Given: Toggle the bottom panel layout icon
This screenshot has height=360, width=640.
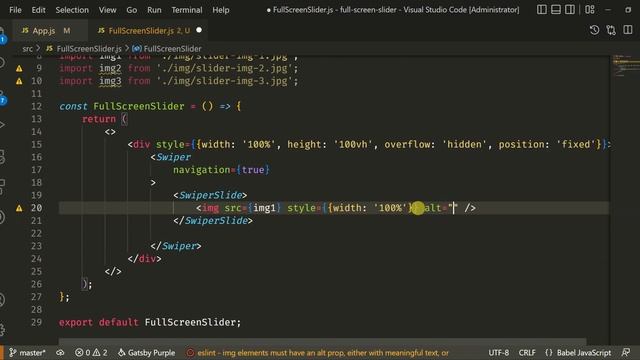Looking at the screenshot, I should tap(556, 9).
